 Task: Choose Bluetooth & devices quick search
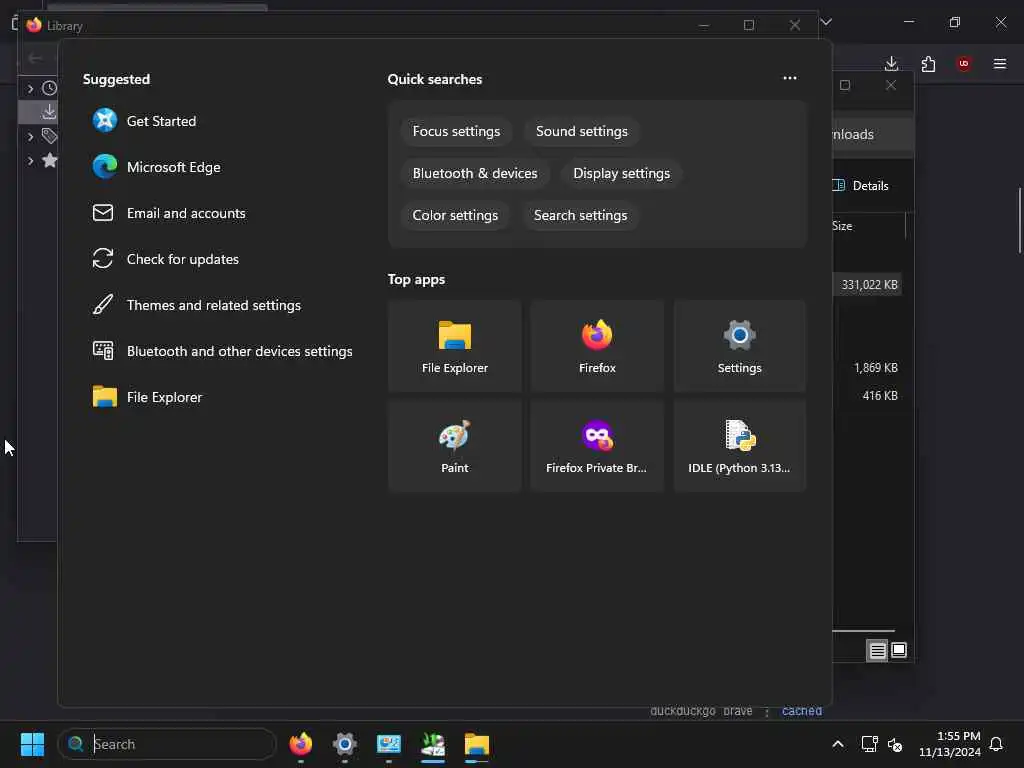click(475, 173)
